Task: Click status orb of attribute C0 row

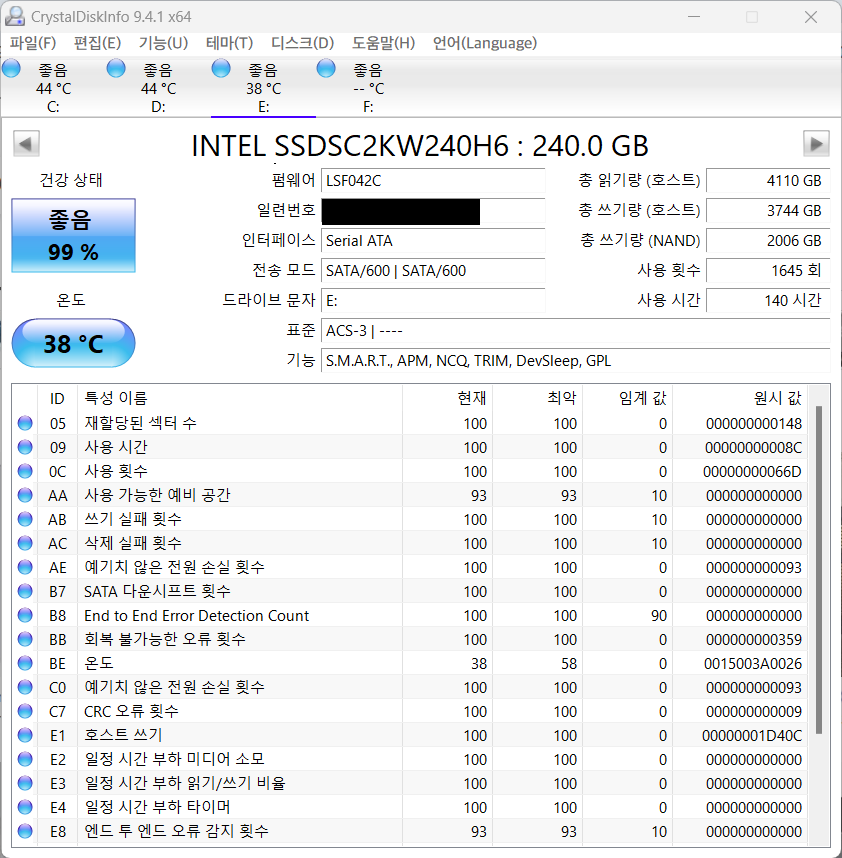Action: (25, 687)
